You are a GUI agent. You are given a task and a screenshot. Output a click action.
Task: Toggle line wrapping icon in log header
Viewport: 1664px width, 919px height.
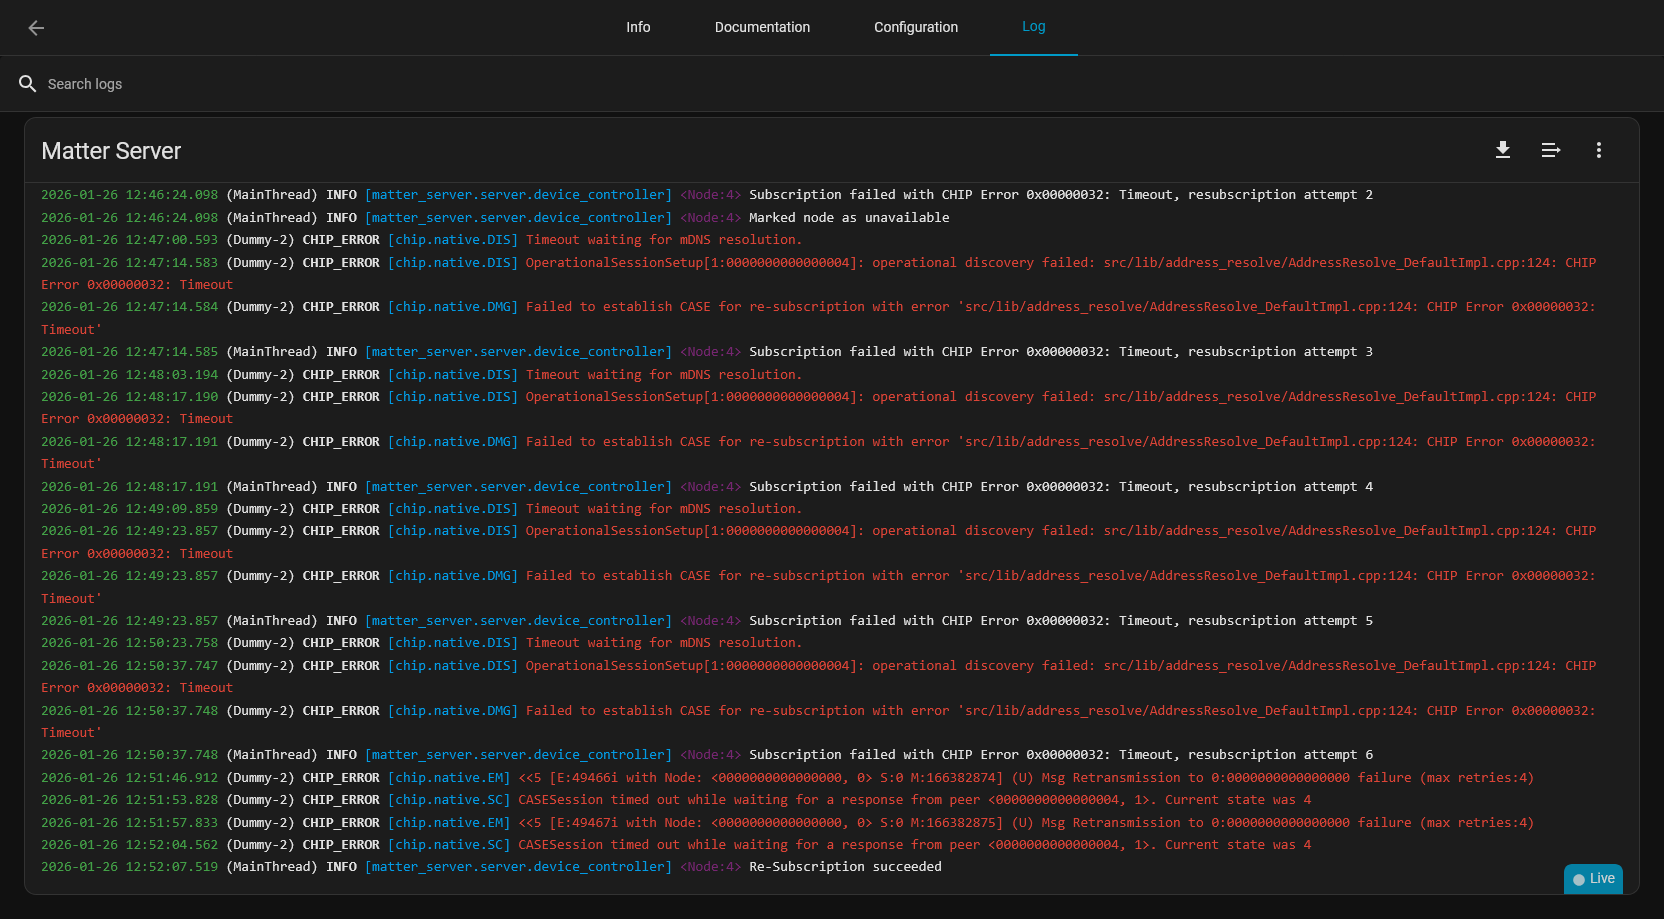[1550, 150]
